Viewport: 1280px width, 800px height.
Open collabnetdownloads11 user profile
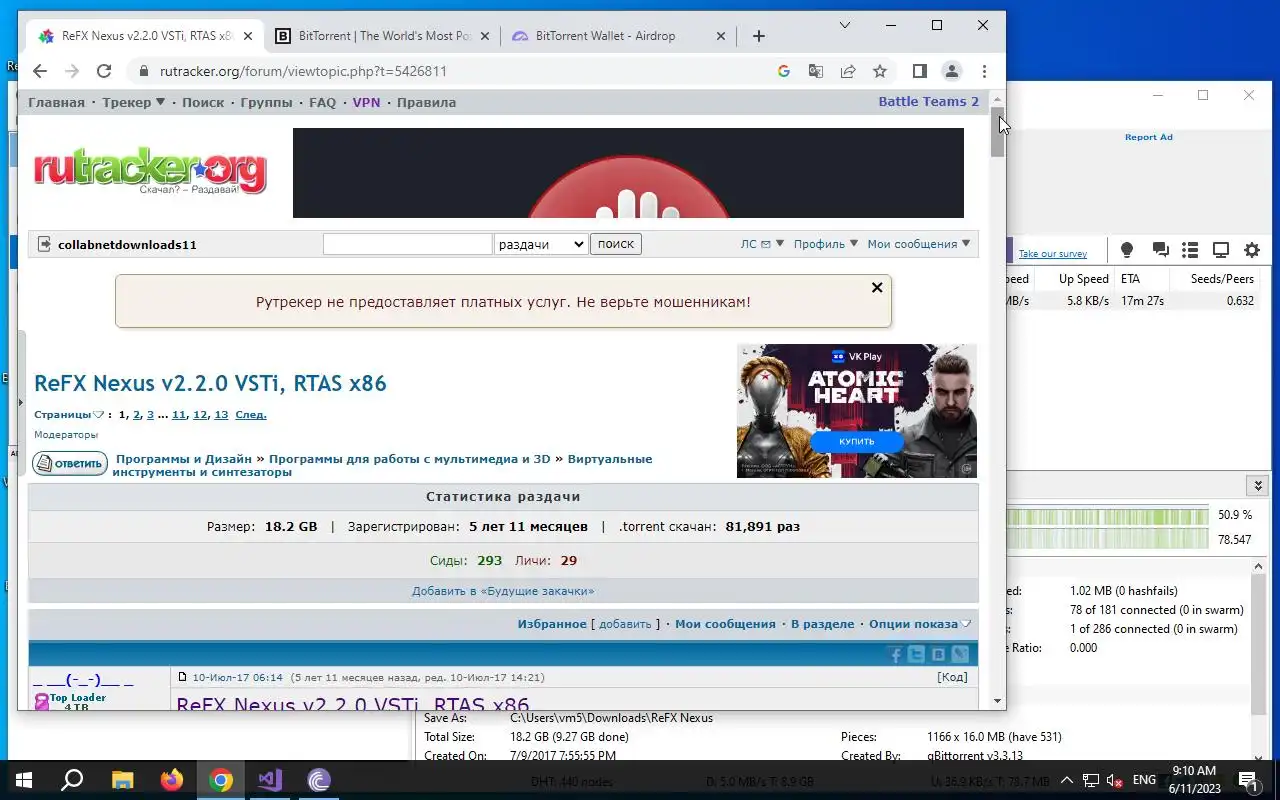(x=127, y=244)
